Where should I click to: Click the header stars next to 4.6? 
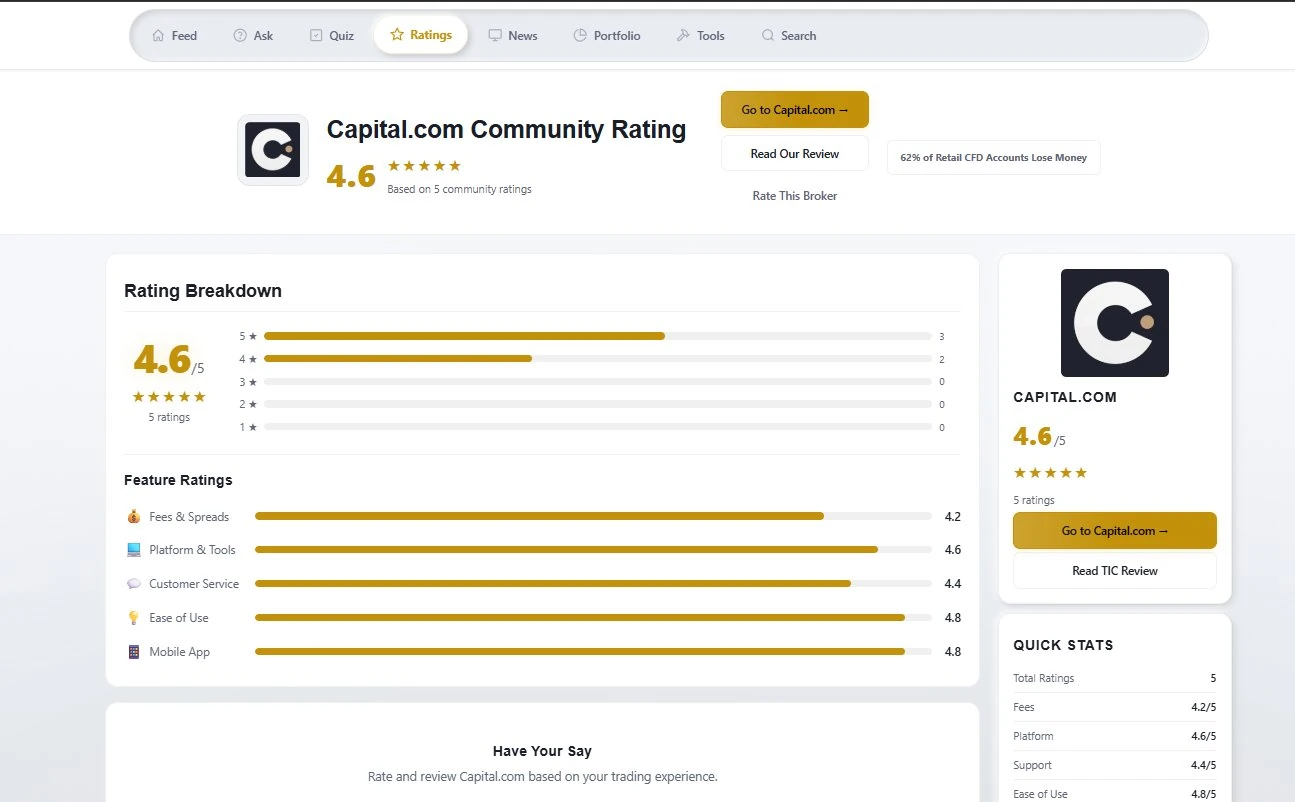pos(424,166)
